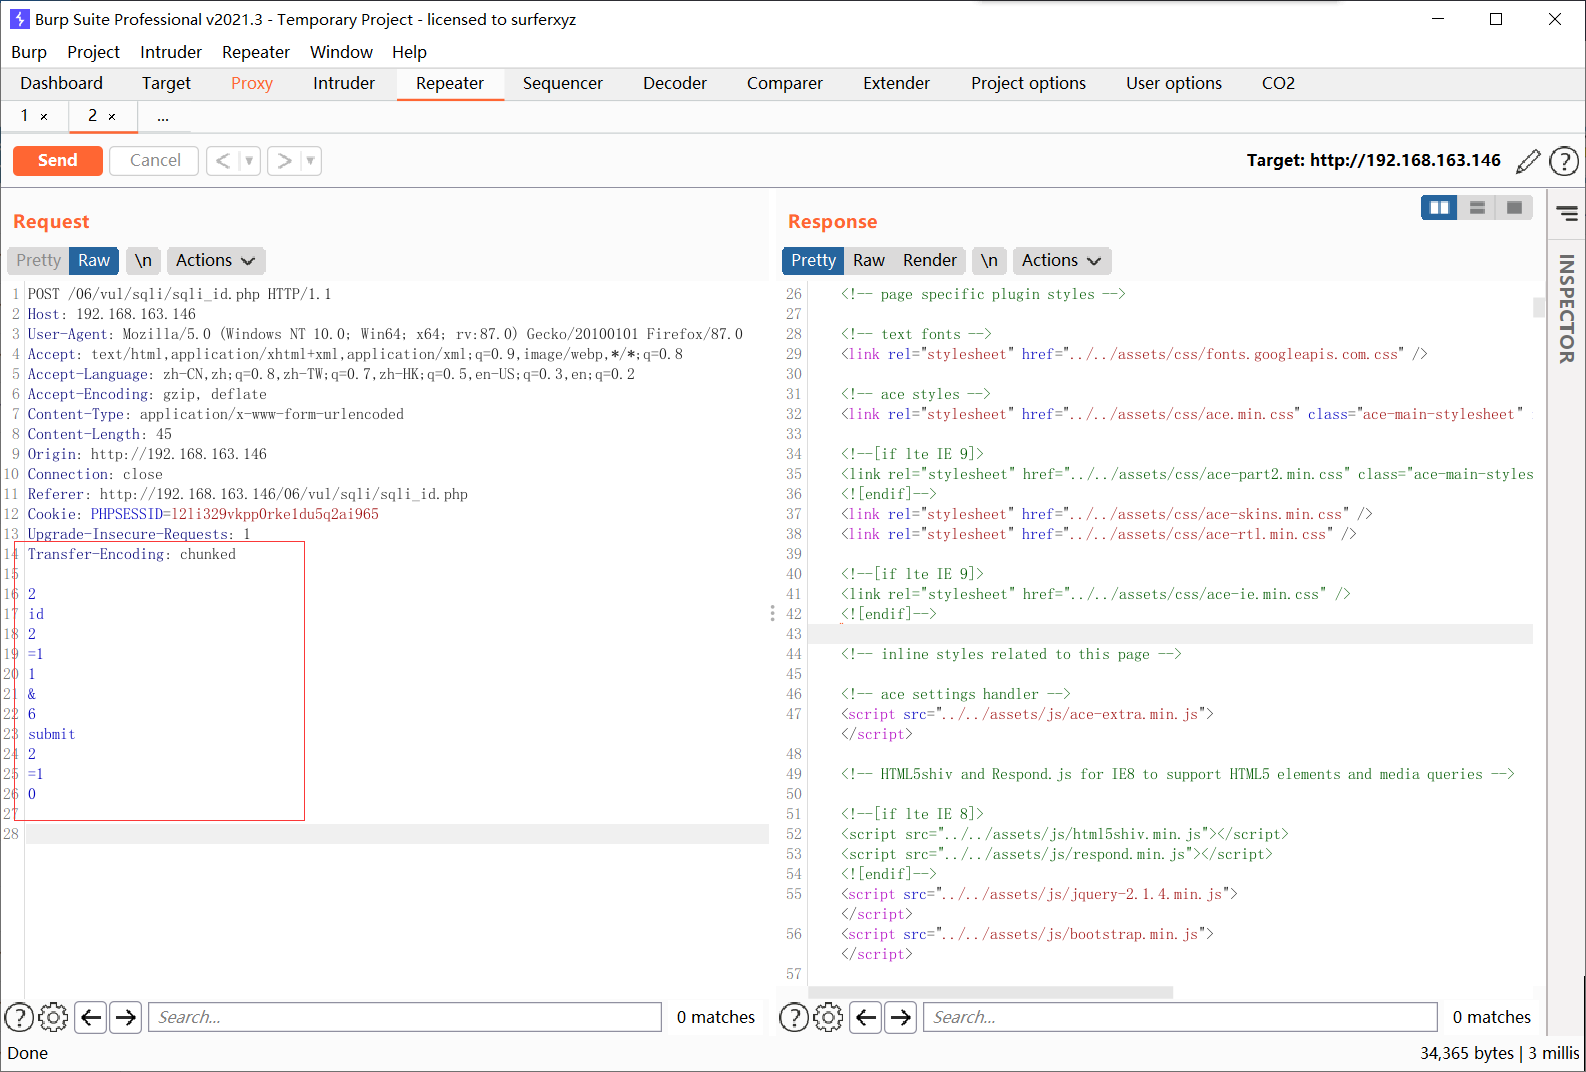
Task: Open request search settings gear
Action: pyautogui.click(x=53, y=1018)
